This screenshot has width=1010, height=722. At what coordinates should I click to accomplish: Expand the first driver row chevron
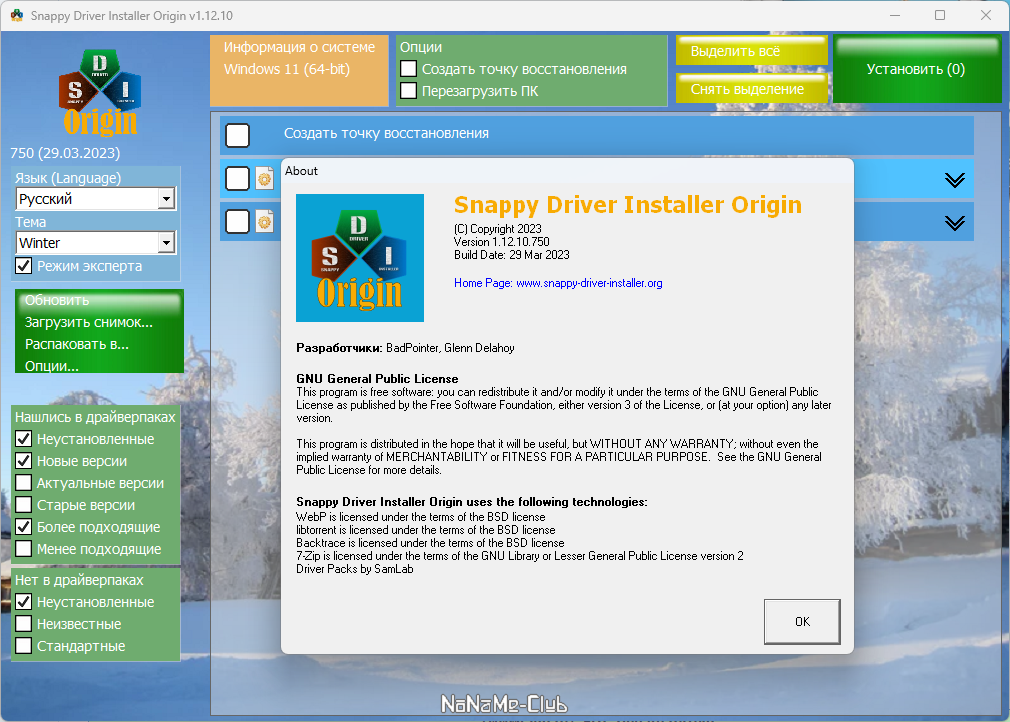point(954,180)
